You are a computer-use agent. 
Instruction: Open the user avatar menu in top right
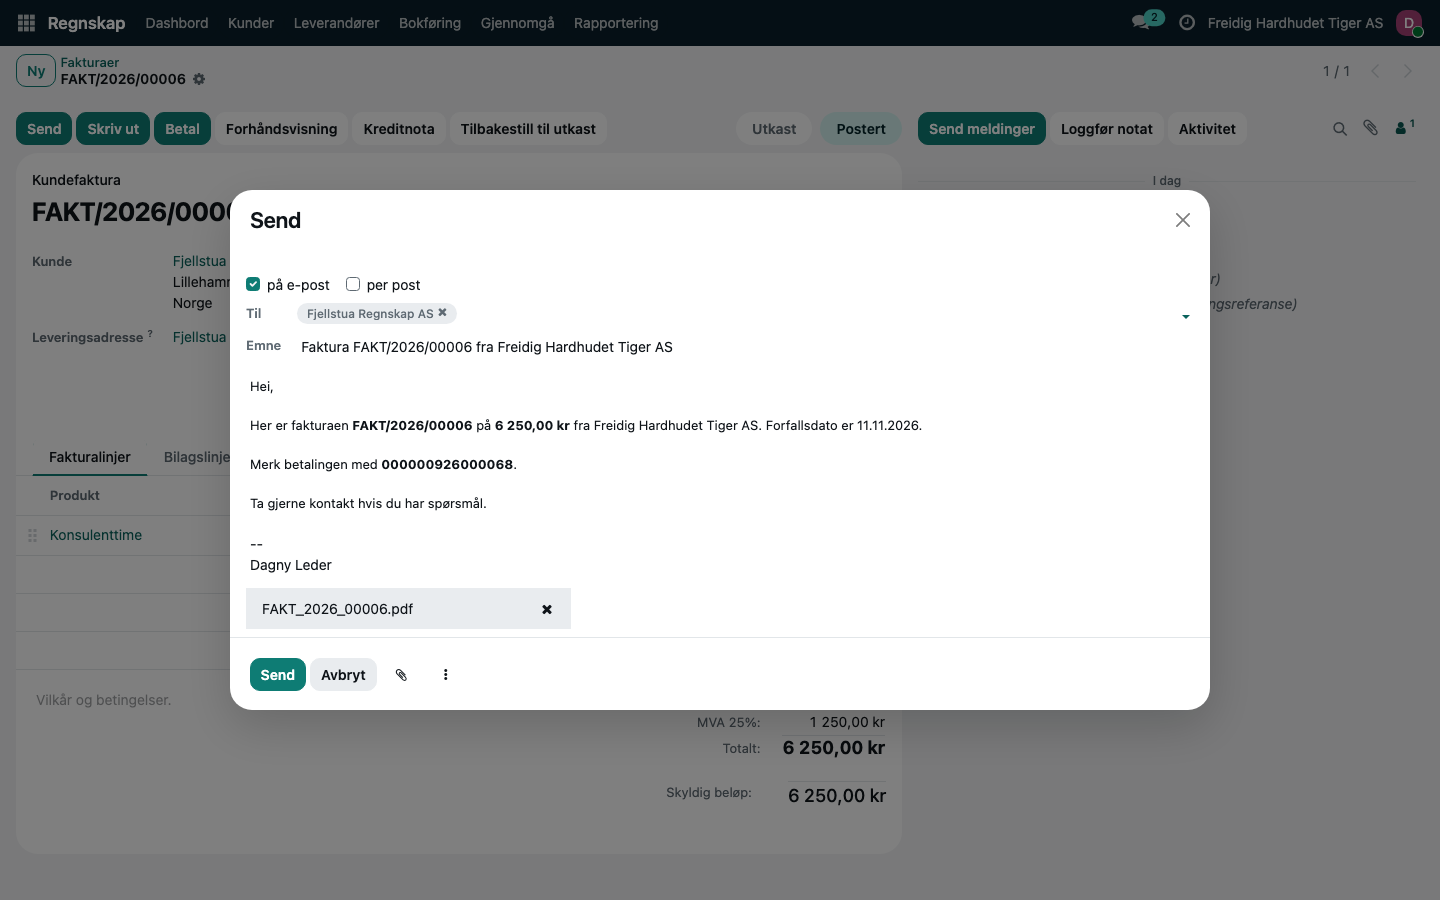(1409, 23)
